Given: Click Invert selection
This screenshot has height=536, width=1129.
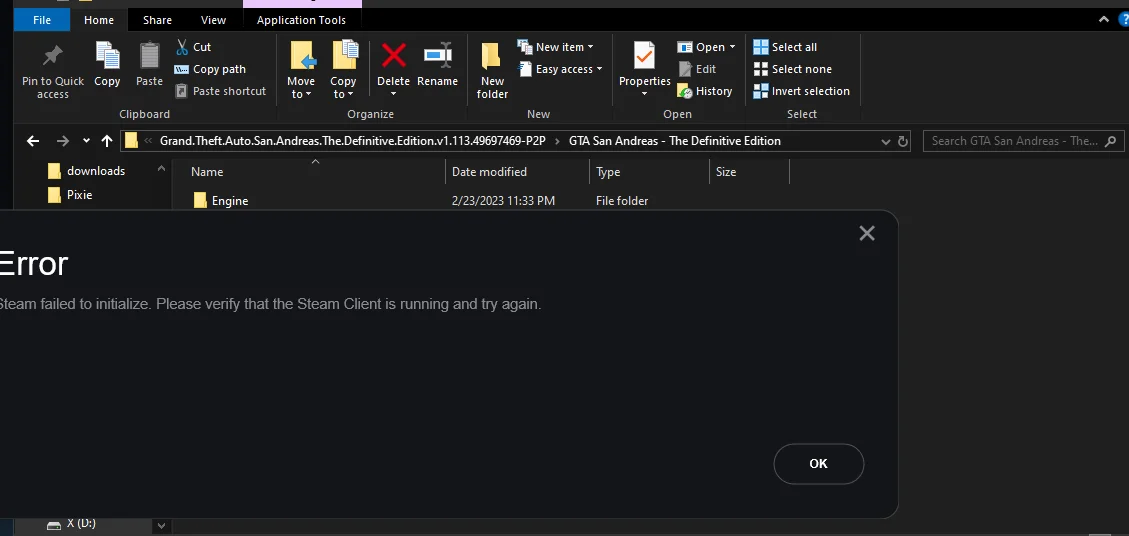Looking at the screenshot, I should click(801, 91).
